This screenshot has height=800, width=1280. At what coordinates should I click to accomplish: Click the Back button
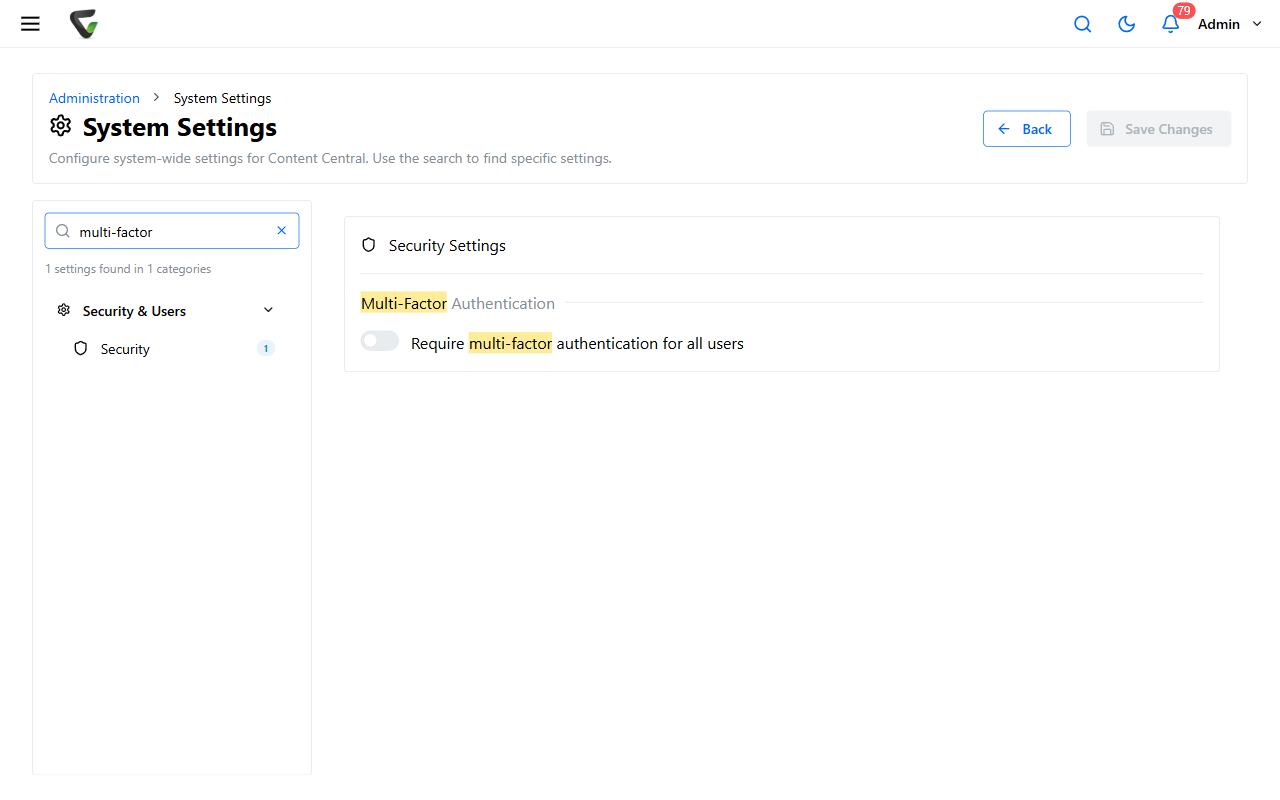(1027, 129)
